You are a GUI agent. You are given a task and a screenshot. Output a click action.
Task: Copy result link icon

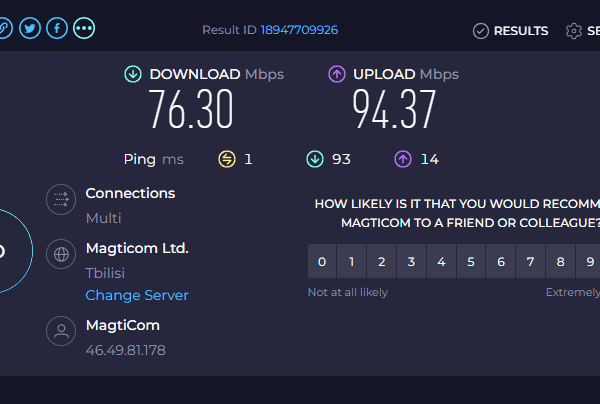point(4,28)
